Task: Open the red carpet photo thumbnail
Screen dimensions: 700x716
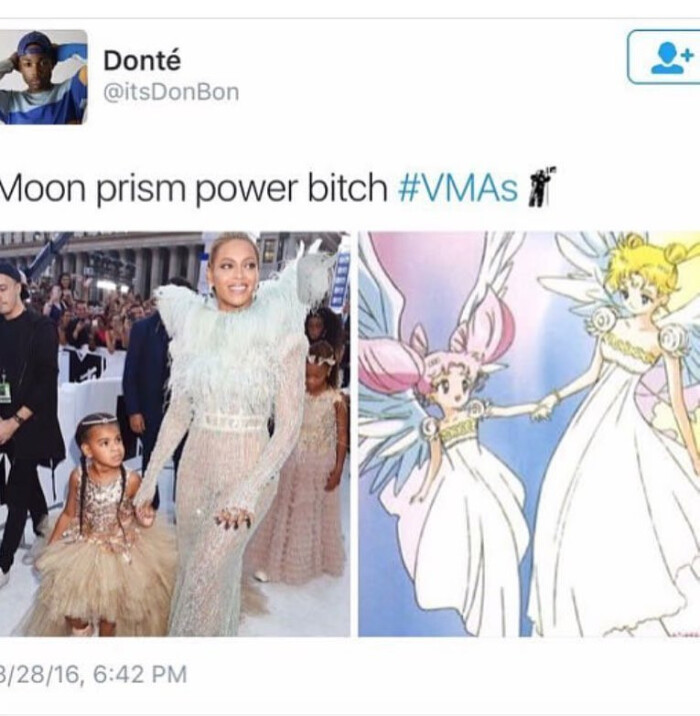Action: pyautogui.click(x=175, y=434)
